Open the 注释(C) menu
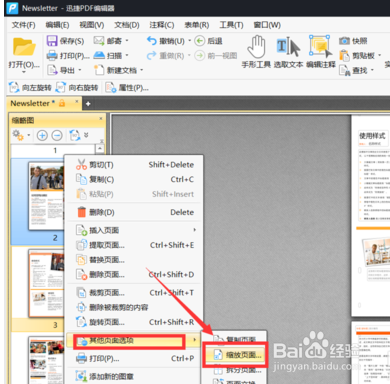This screenshot has width=390, height=384. (x=162, y=25)
